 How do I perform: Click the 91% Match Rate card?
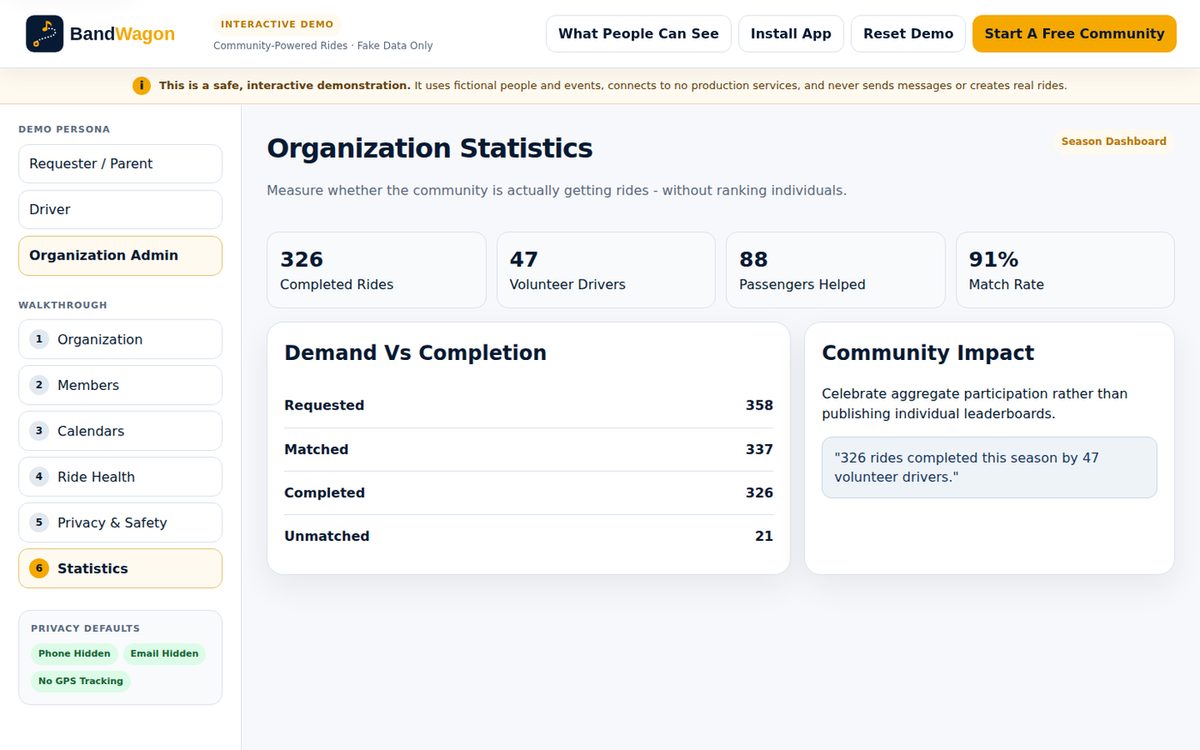point(1065,270)
